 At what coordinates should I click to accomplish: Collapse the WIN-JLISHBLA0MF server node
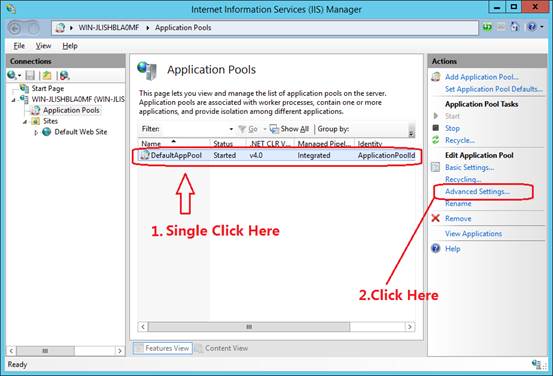[x=14, y=100]
